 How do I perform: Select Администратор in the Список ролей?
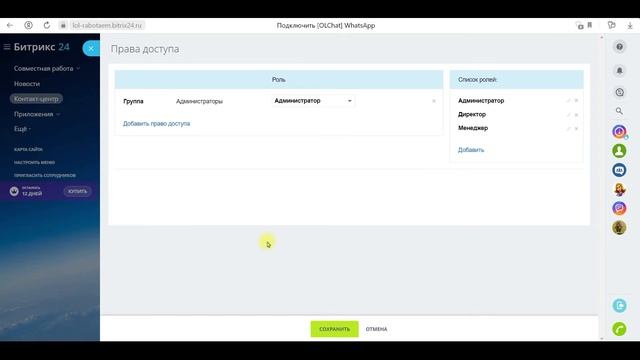[x=481, y=101]
